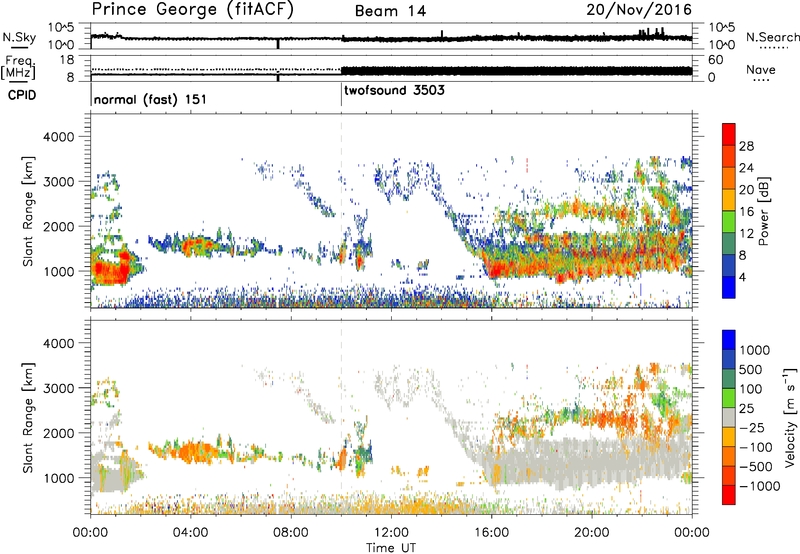Click the '4' tick on Power colorbar

pyautogui.click(x=742, y=277)
